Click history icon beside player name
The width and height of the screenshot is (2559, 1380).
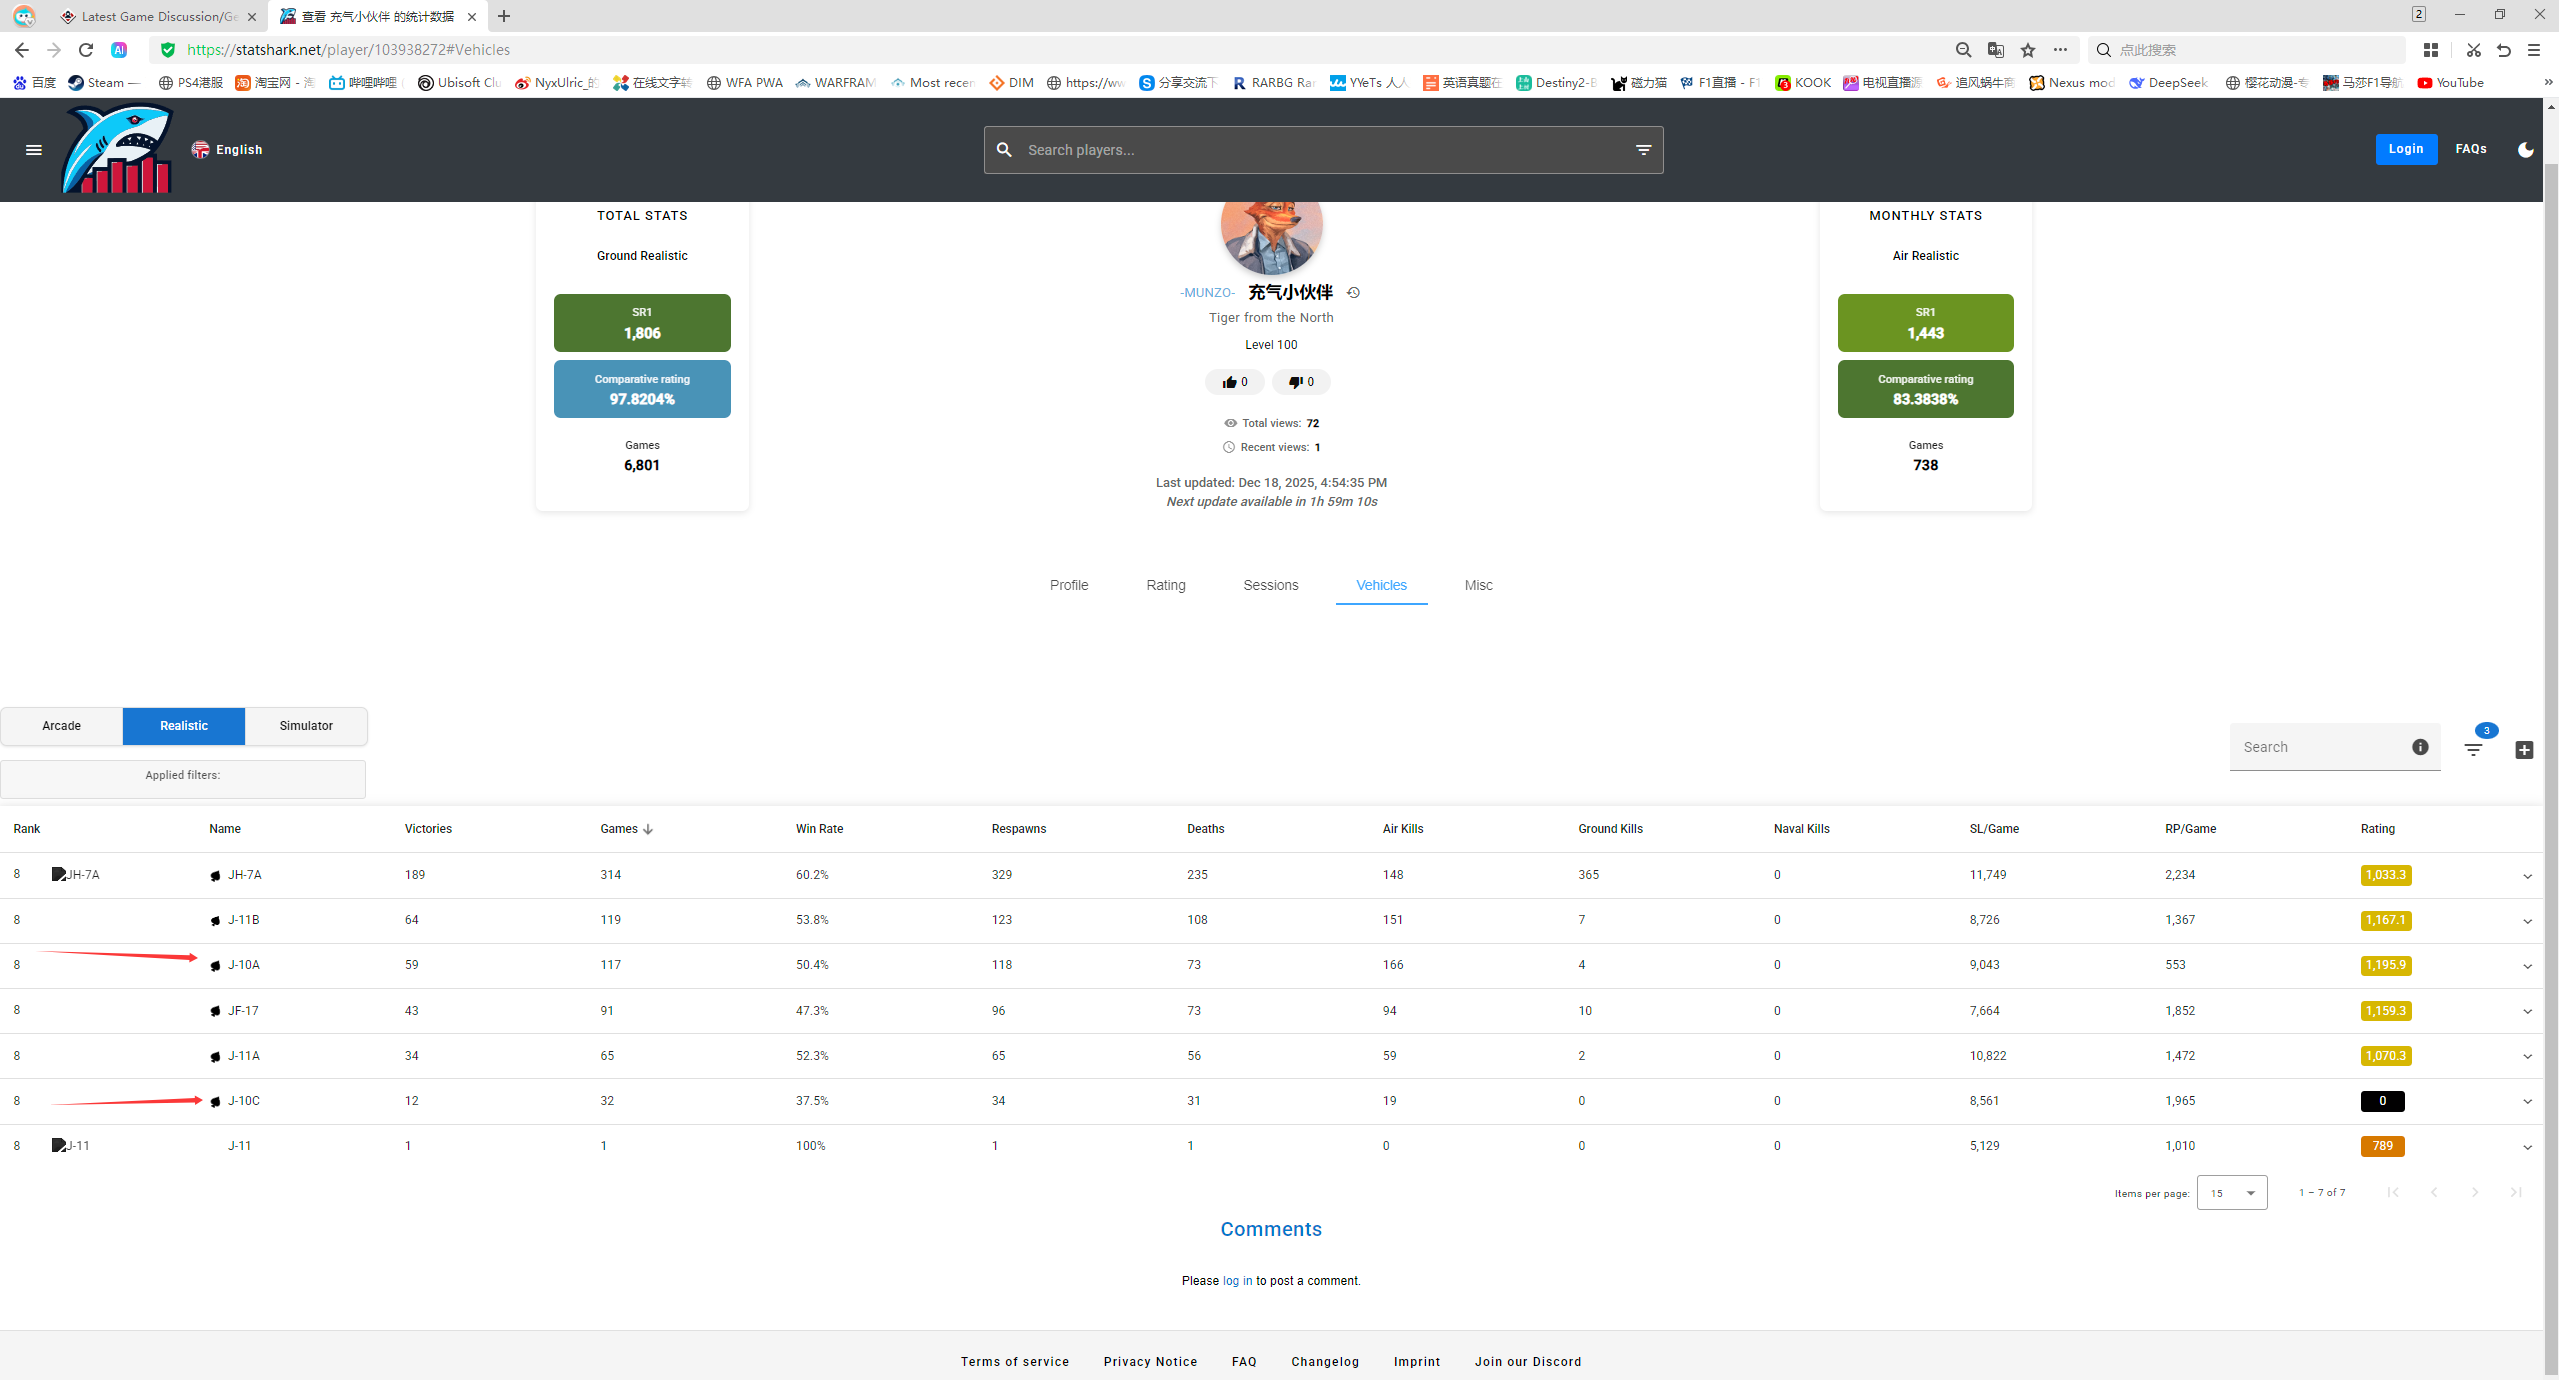(1353, 293)
